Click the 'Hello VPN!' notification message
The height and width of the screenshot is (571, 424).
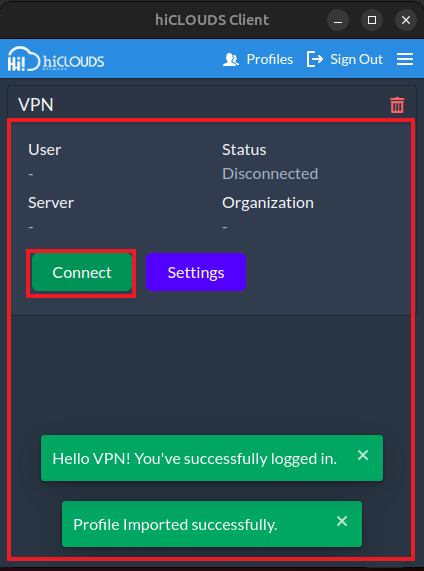(195, 459)
